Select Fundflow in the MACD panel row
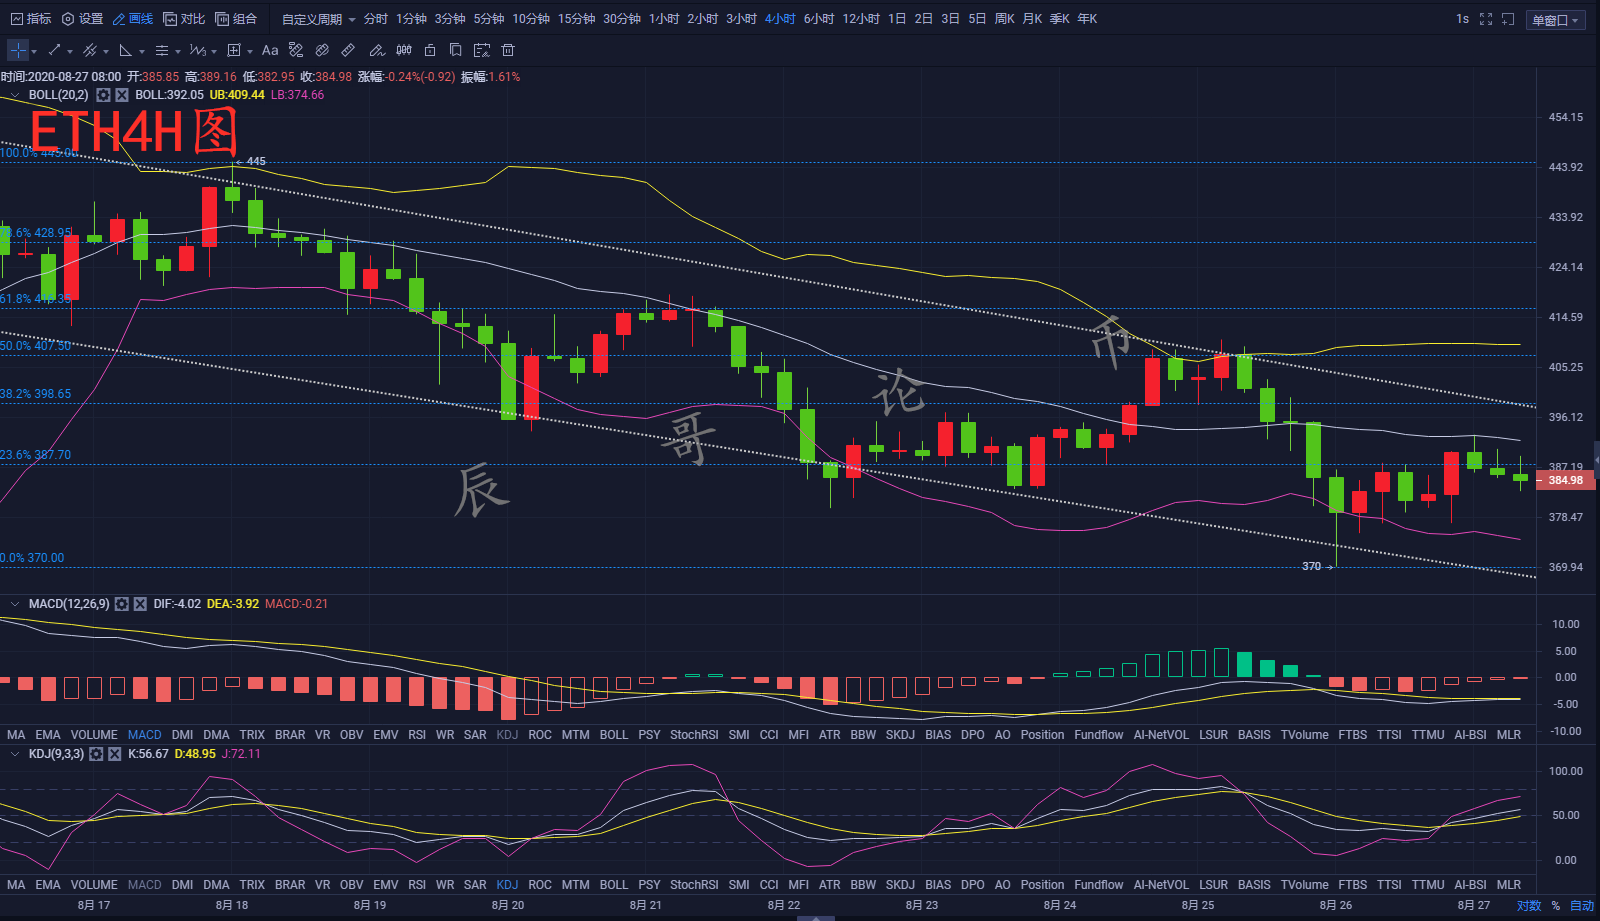This screenshot has width=1600, height=921. click(1099, 735)
